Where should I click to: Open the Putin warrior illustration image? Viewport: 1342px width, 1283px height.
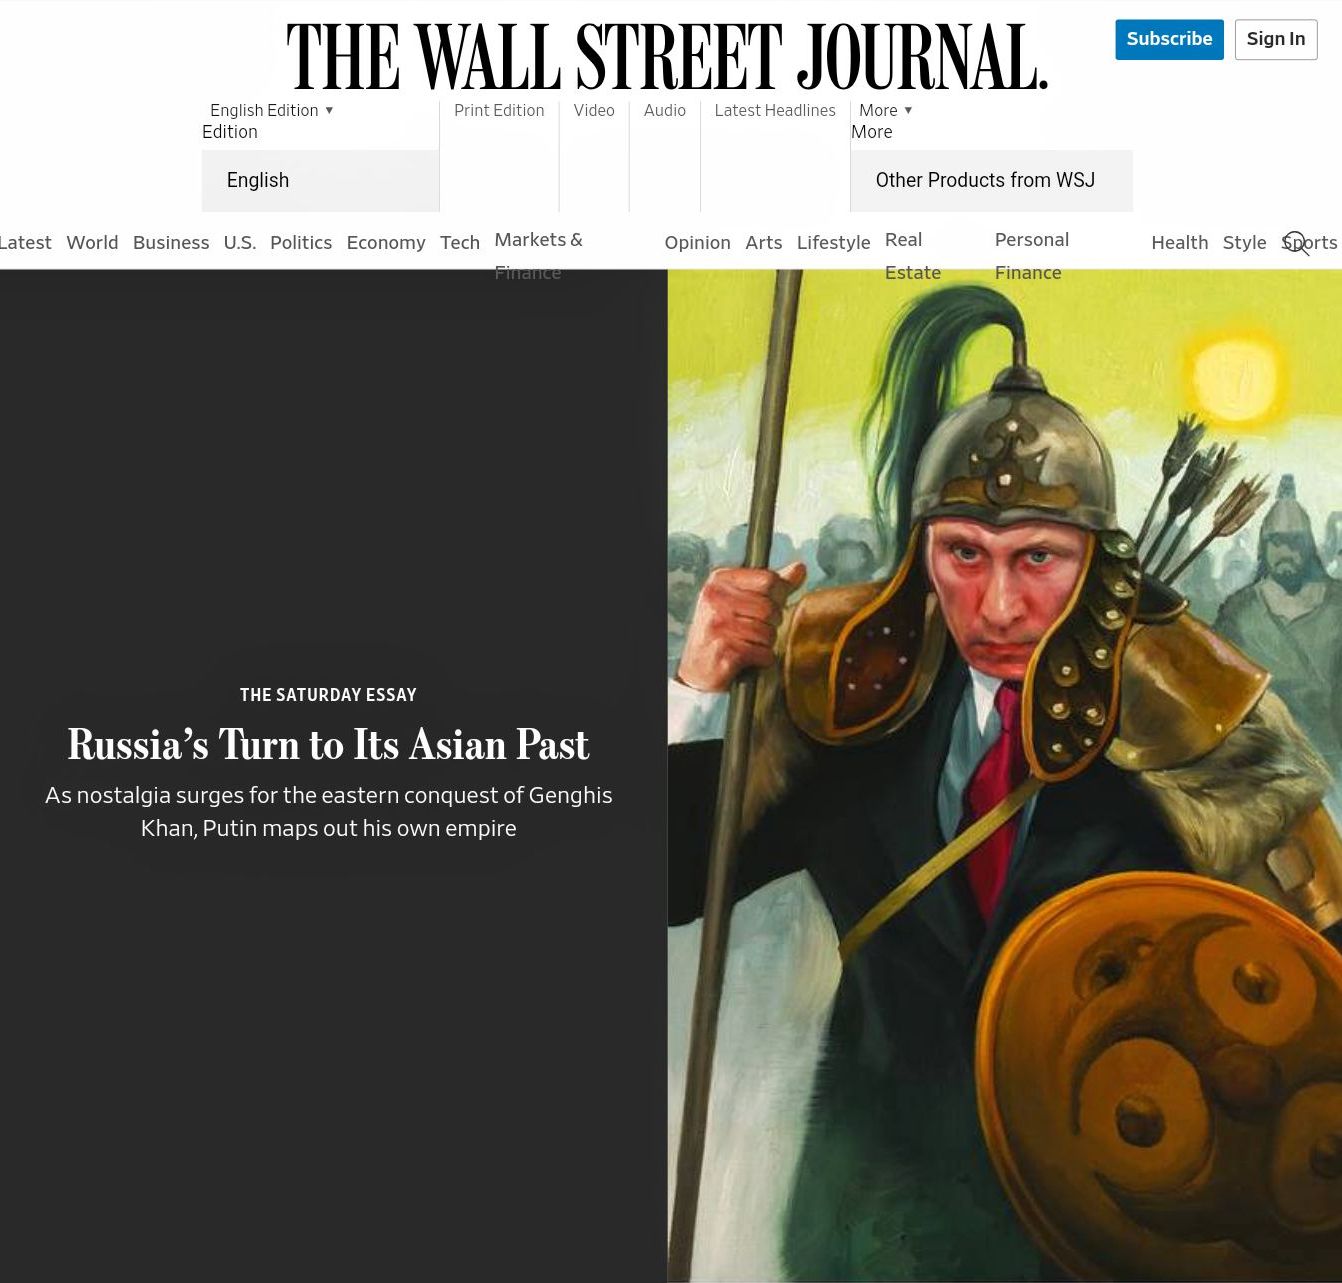tap(1004, 776)
